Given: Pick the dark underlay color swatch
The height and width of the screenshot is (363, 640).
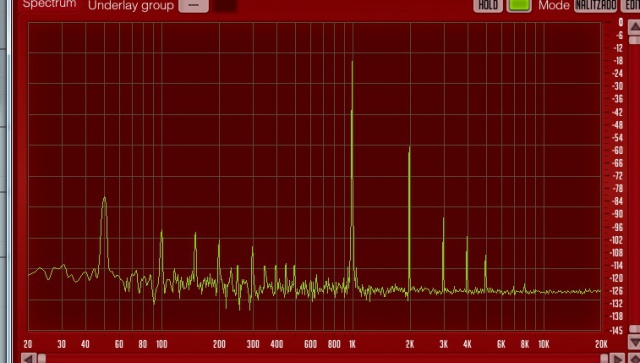Looking at the screenshot, I should (225, 5).
